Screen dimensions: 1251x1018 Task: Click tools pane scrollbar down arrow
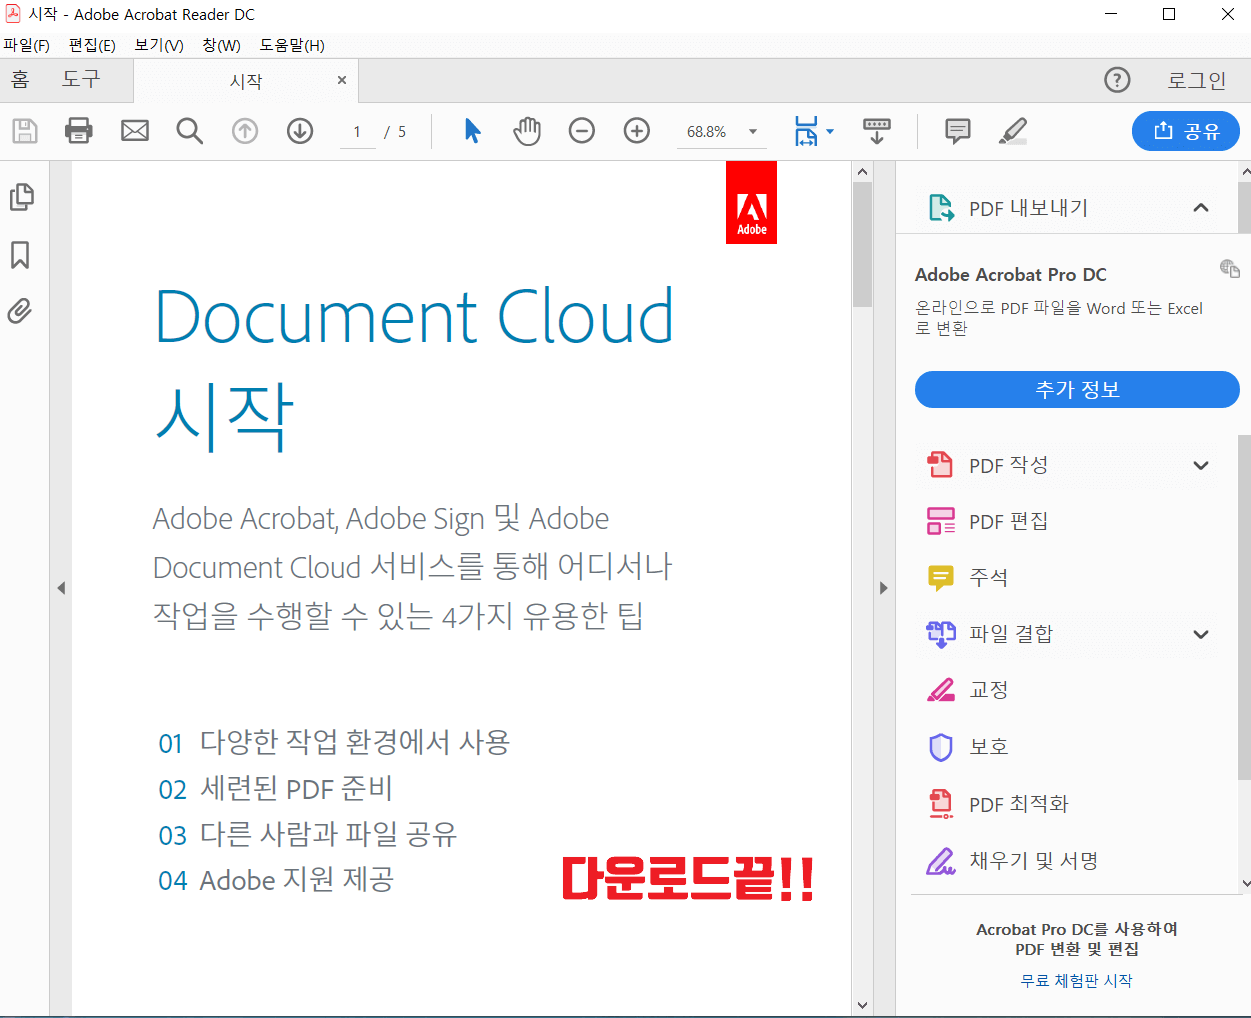pyautogui.click(x=1244, y=883)
